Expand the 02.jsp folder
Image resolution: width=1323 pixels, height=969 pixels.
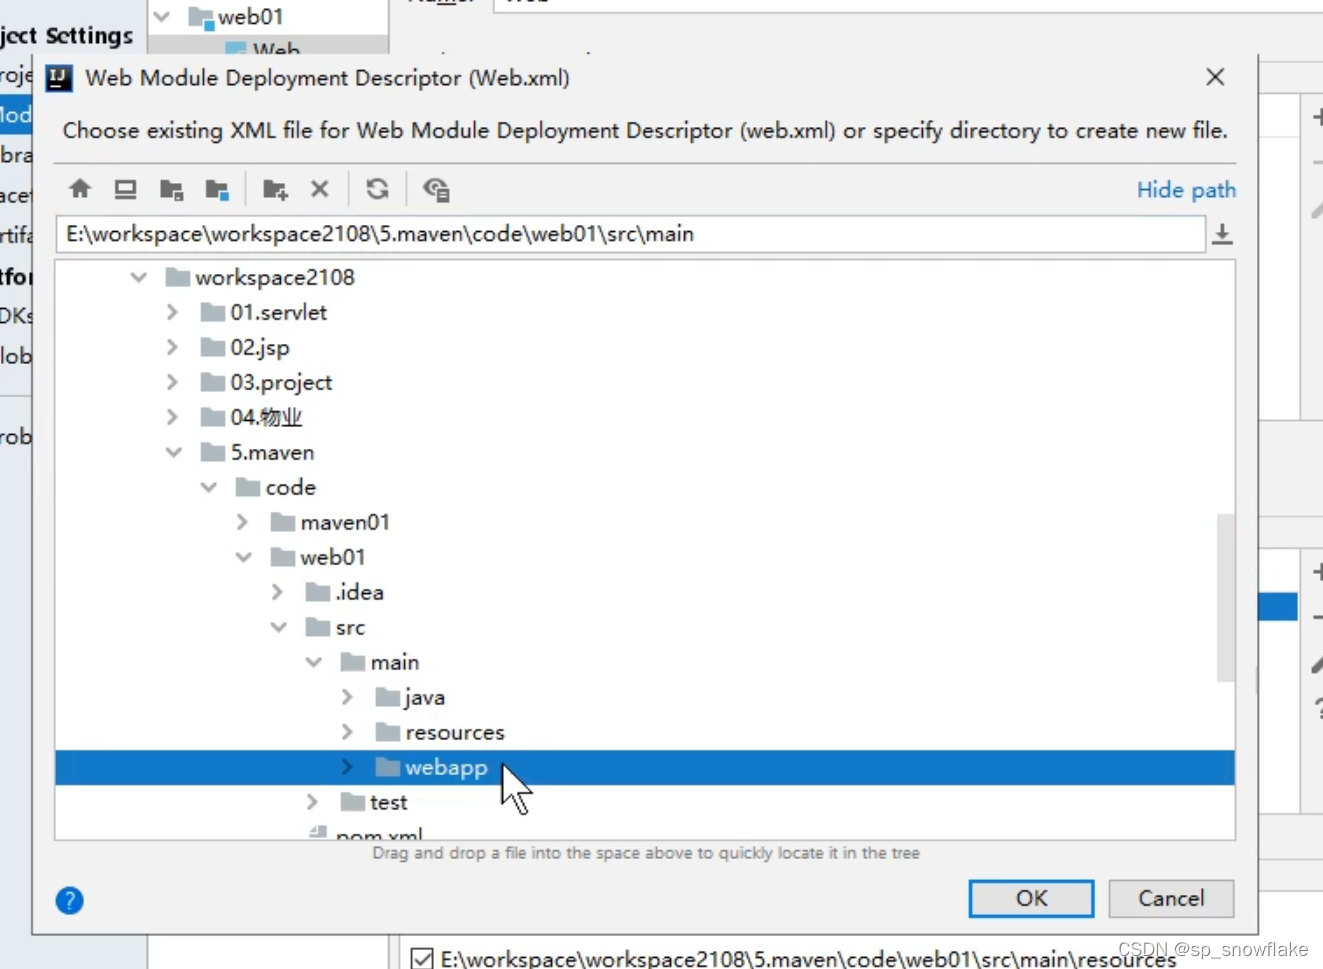173,347
